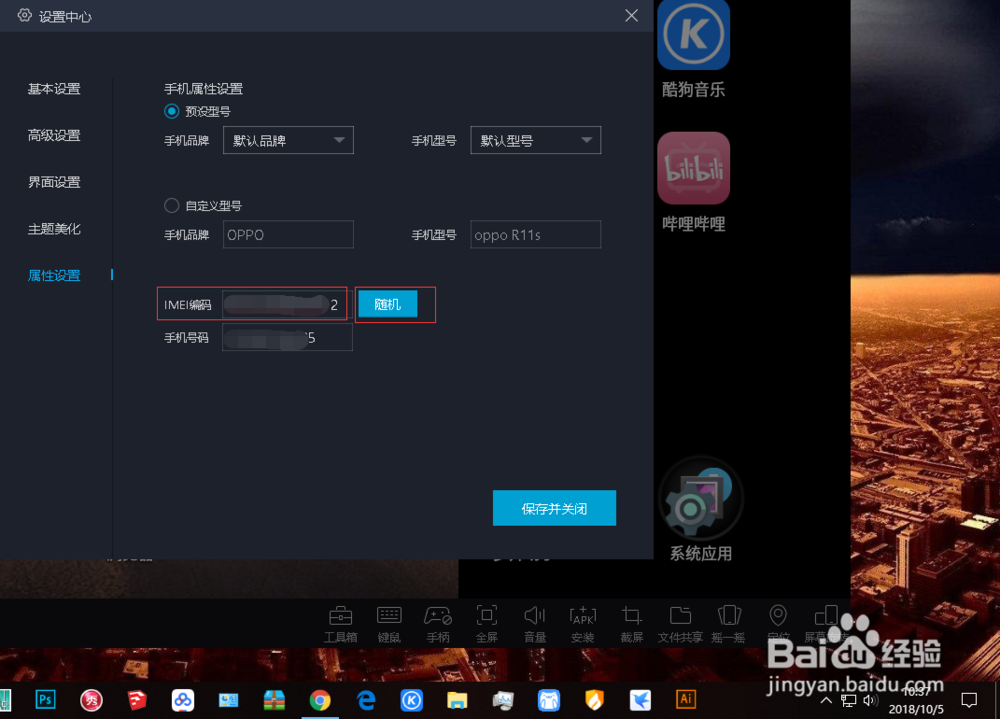Screen dimensions: 1000x719
Task: Click the 手机号码 phone number input field
Action: (287, 338)
